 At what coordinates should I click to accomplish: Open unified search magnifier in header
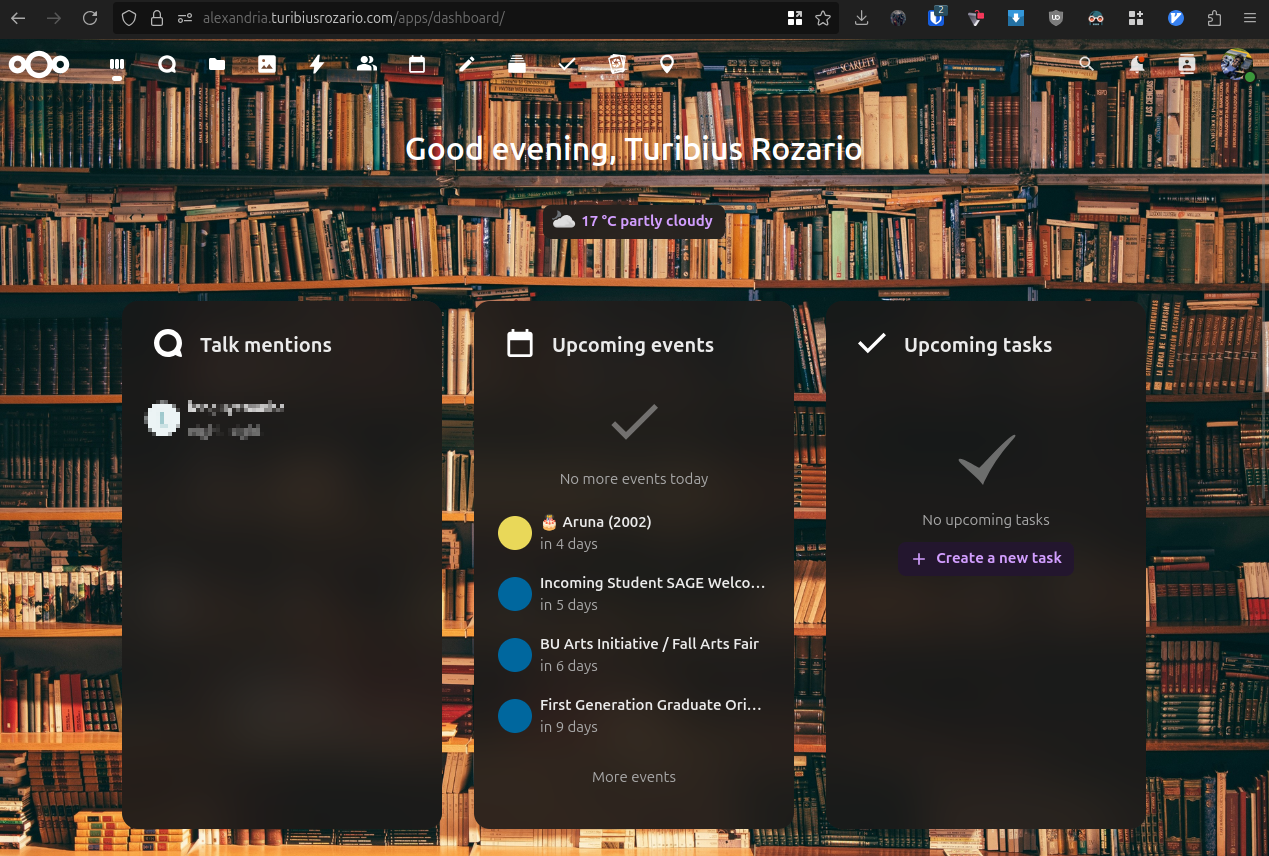pos(1087,65)
